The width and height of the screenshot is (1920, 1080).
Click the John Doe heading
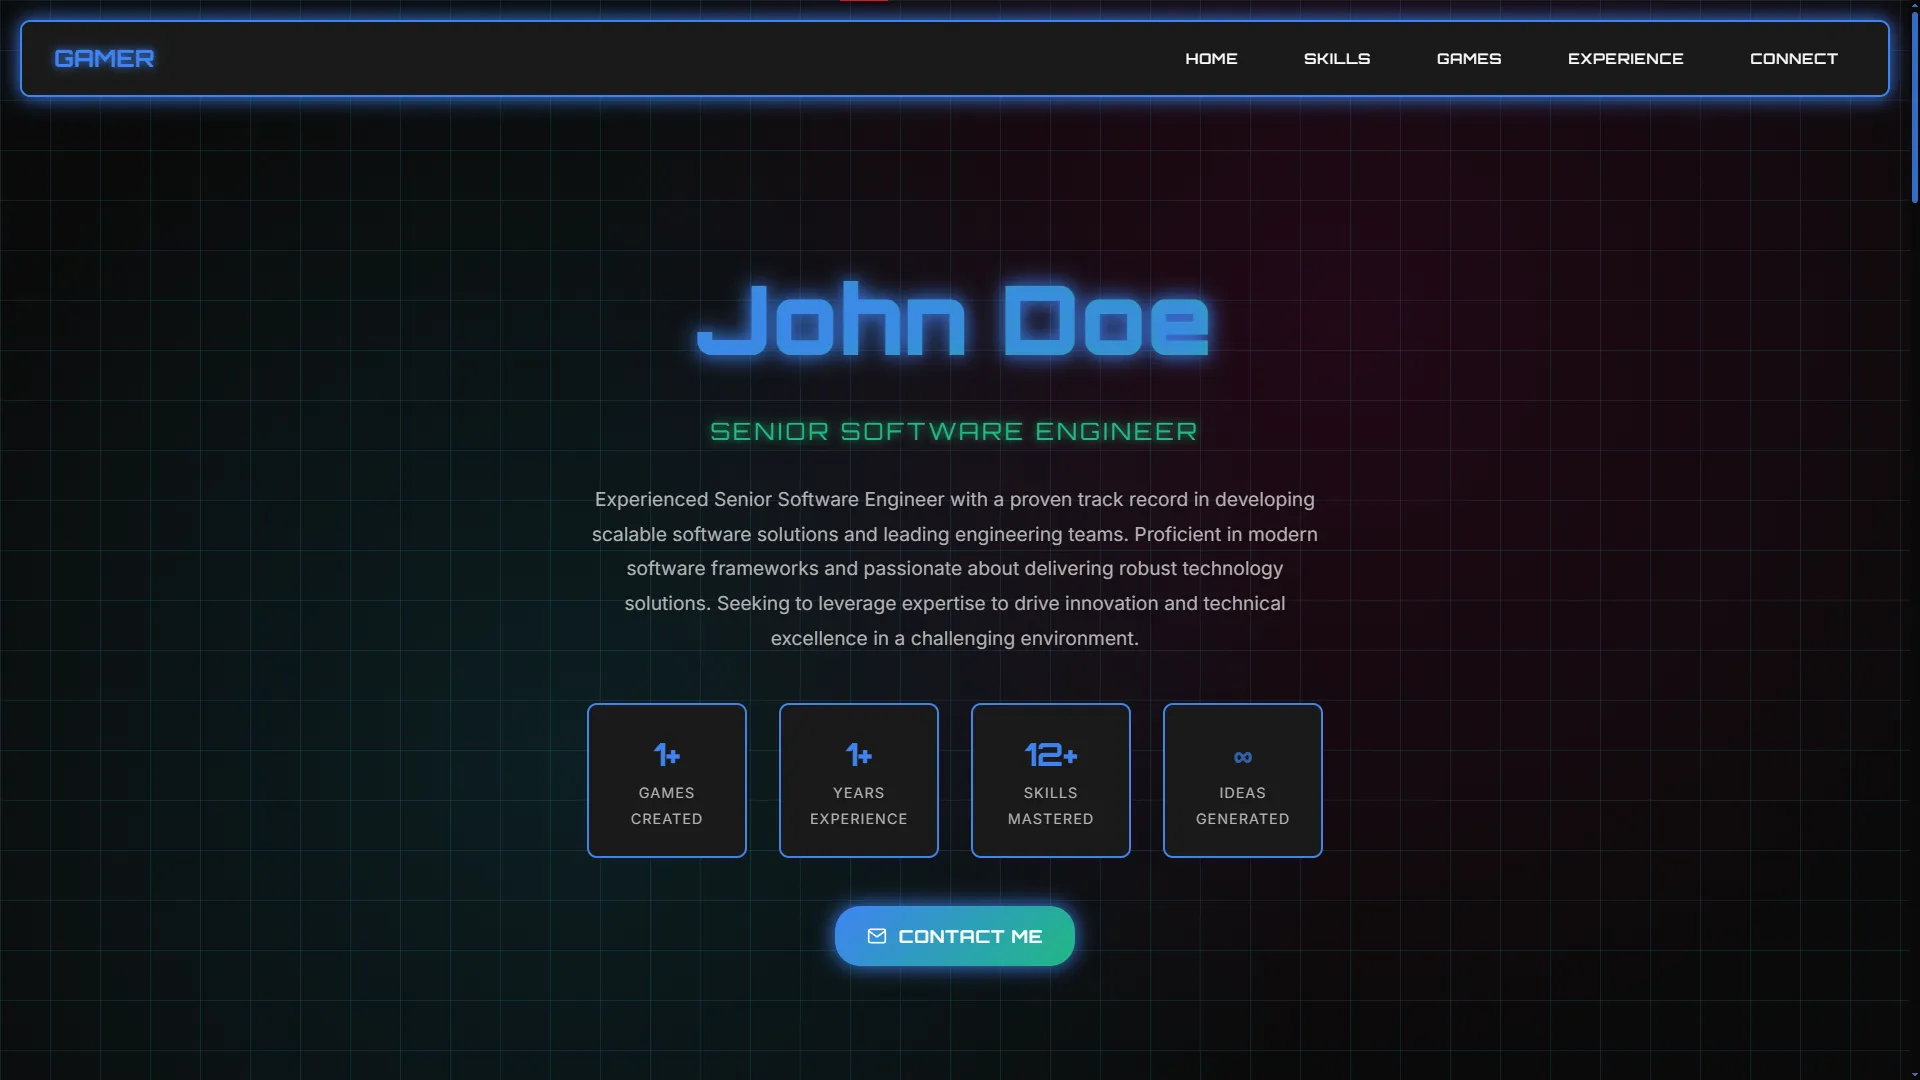pyautogui.click(x=953, y=320)
